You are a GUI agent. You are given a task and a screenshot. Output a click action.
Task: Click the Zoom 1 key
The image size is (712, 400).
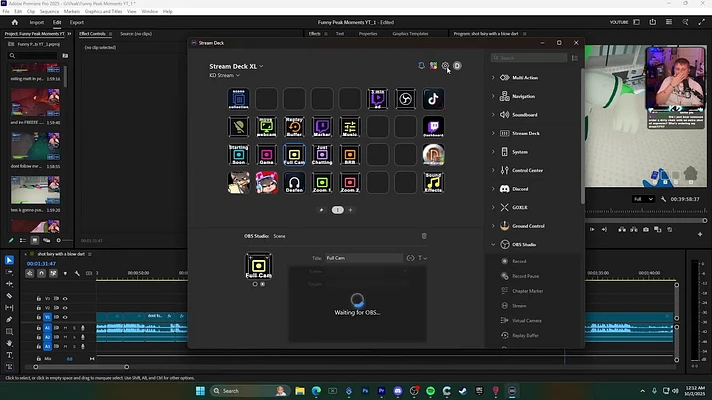pyautogui.click(x=322, y=183)
